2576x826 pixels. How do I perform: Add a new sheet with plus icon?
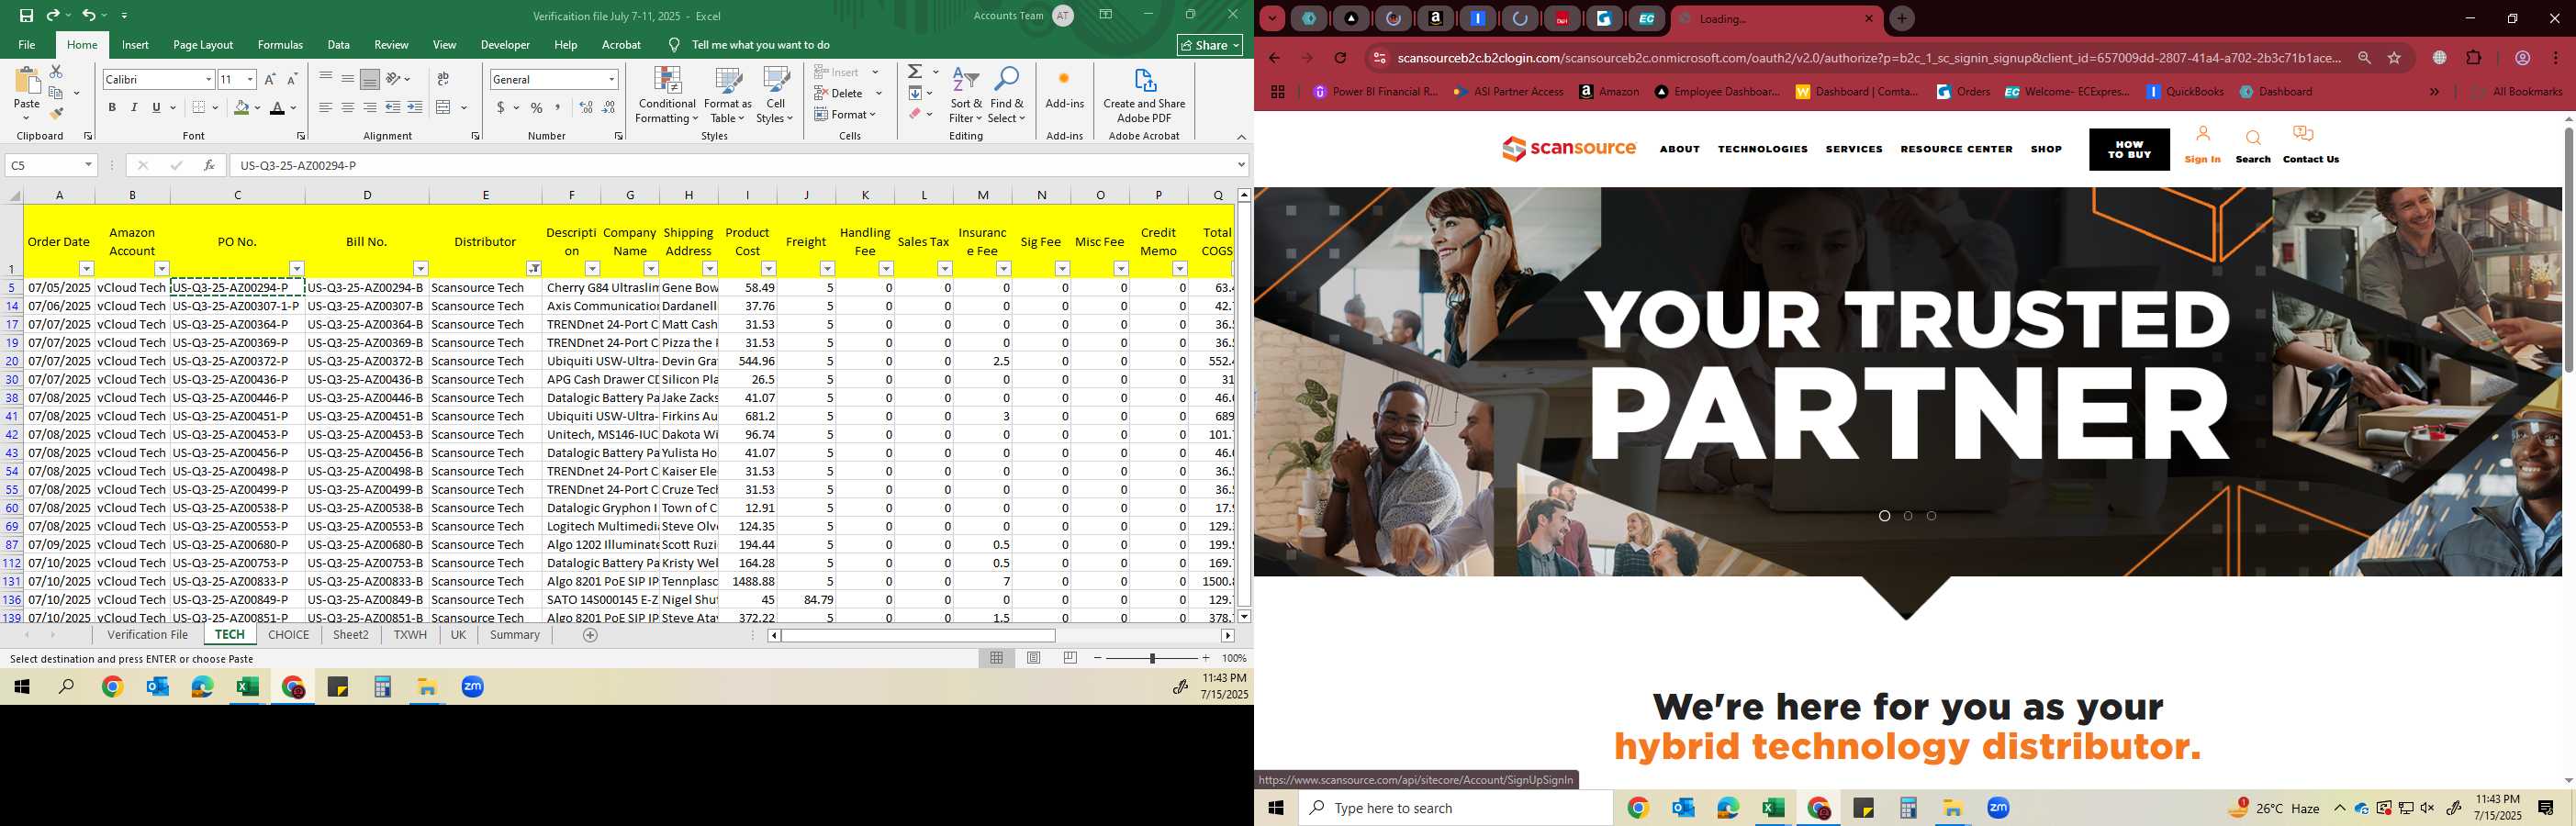point(590,635)
